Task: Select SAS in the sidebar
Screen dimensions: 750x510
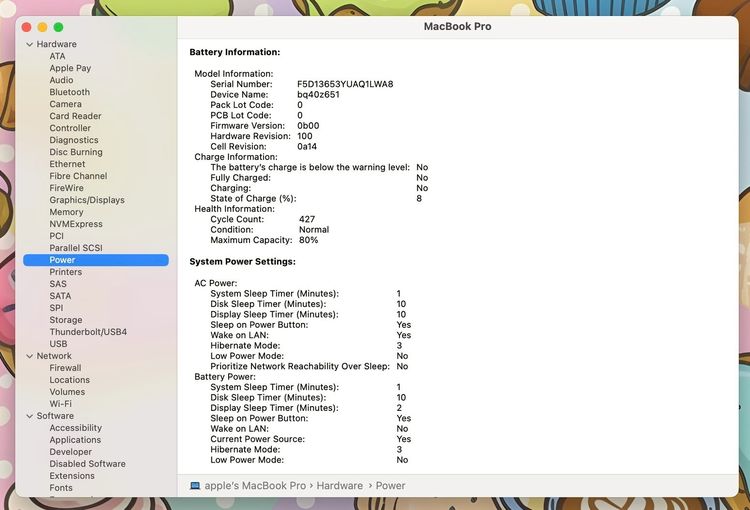Action: point(58,284)
